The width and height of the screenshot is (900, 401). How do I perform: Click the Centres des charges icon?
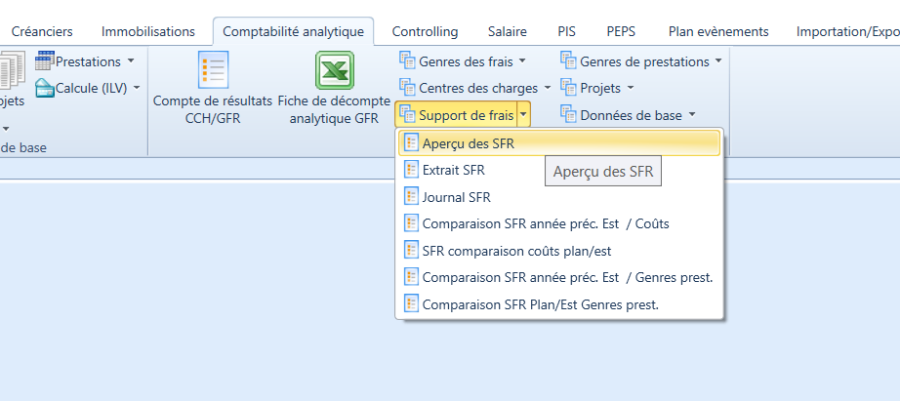(407, 88)
